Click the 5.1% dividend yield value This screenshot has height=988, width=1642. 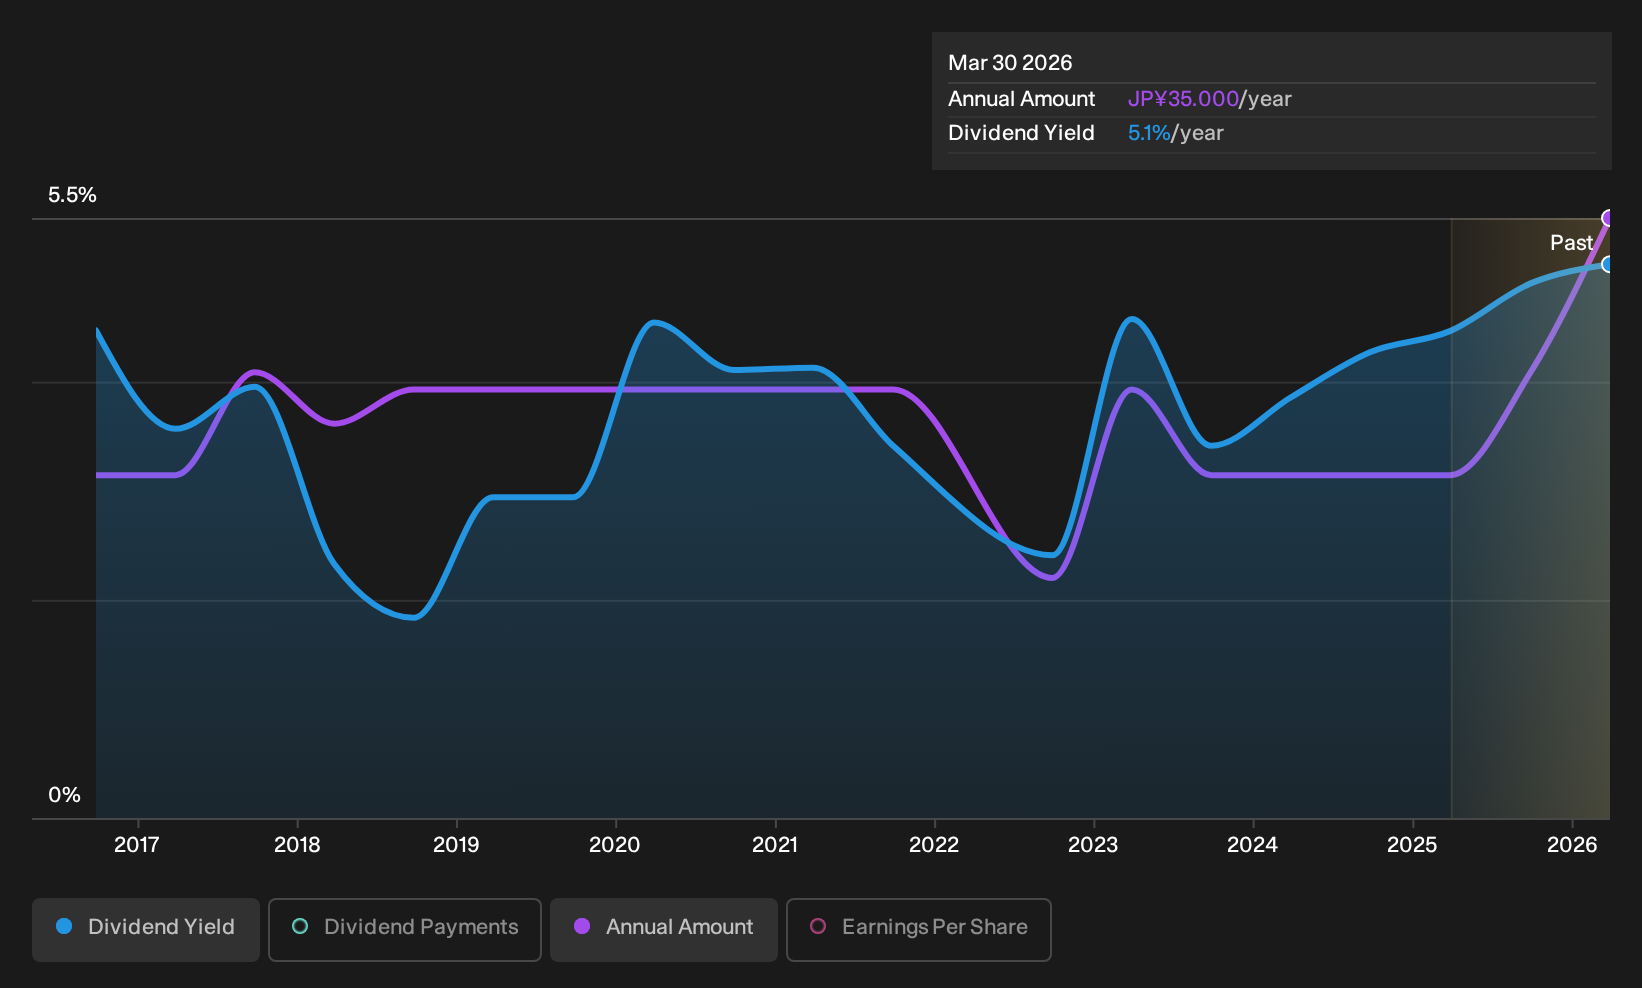1149,133
